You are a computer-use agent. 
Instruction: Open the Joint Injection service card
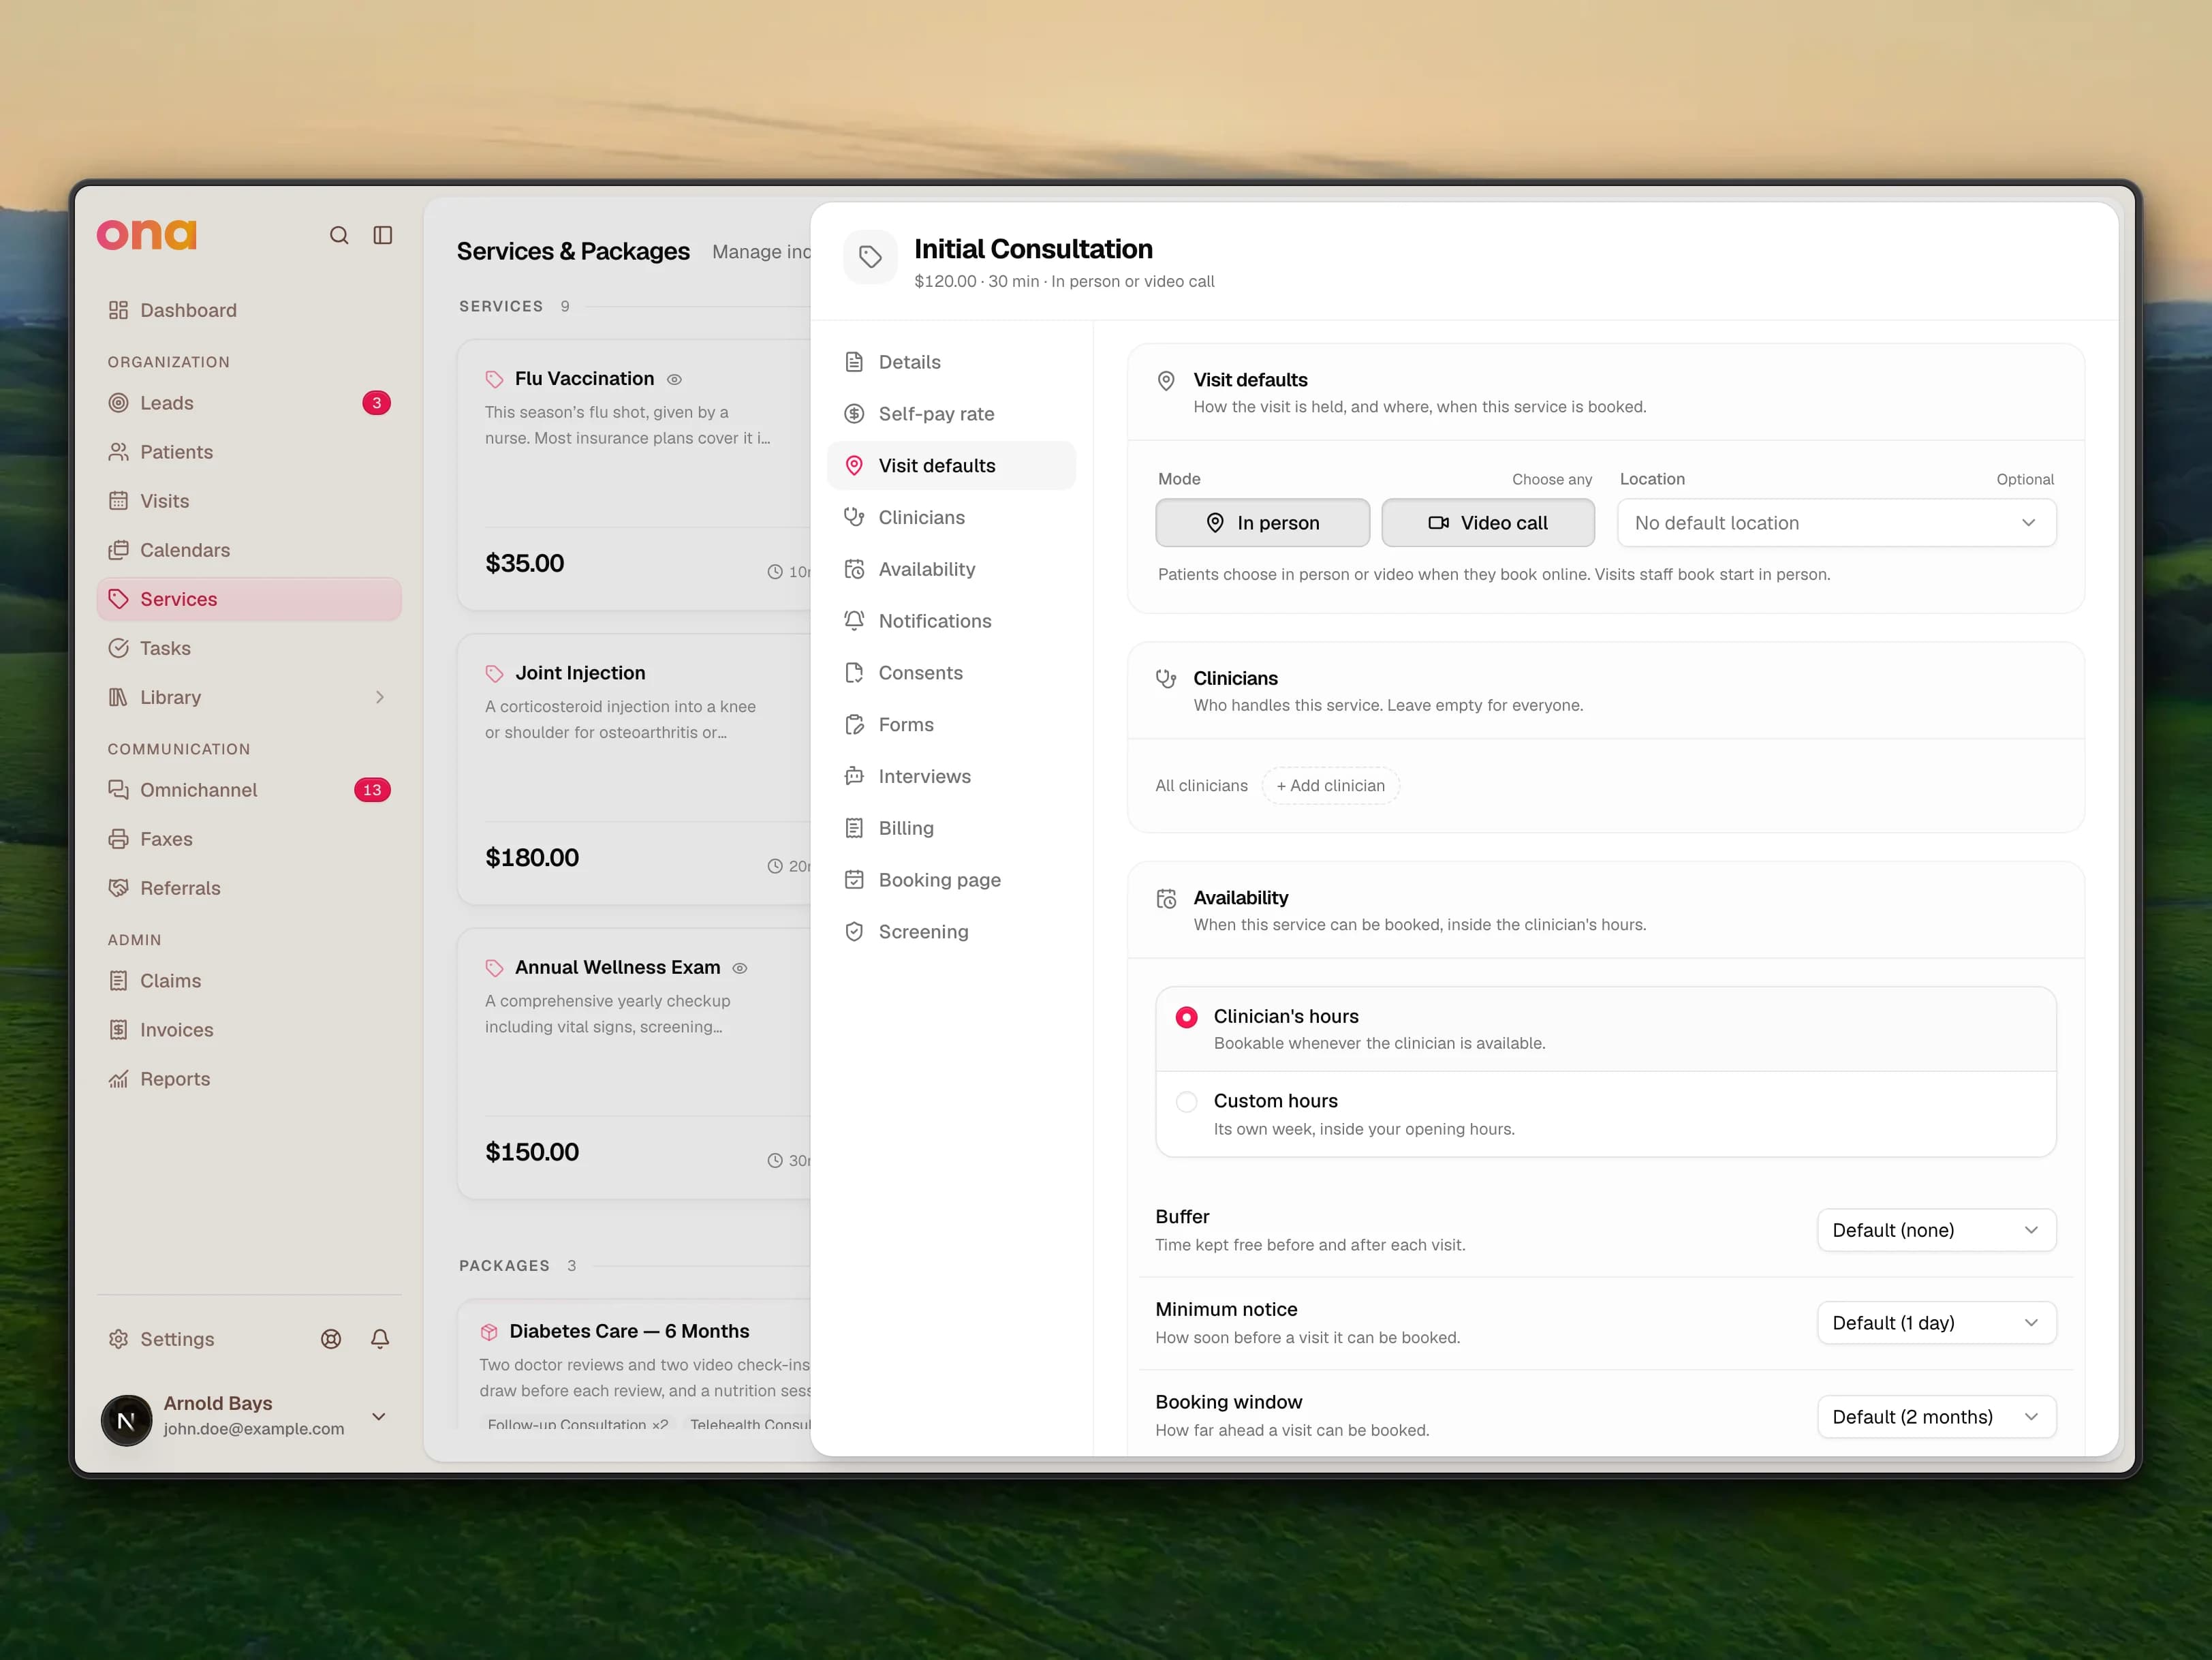click(x=635, y=770)
